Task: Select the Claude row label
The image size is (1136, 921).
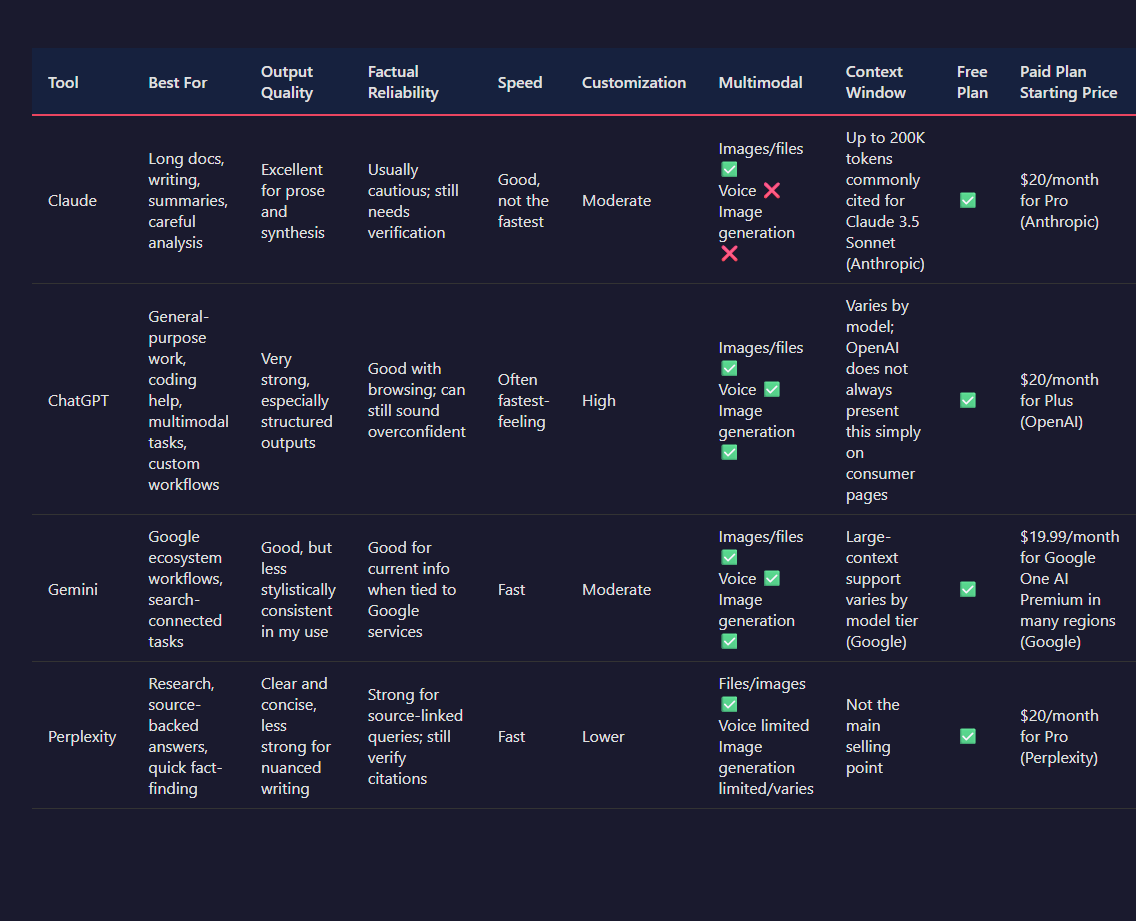Action: coord(72,200)
